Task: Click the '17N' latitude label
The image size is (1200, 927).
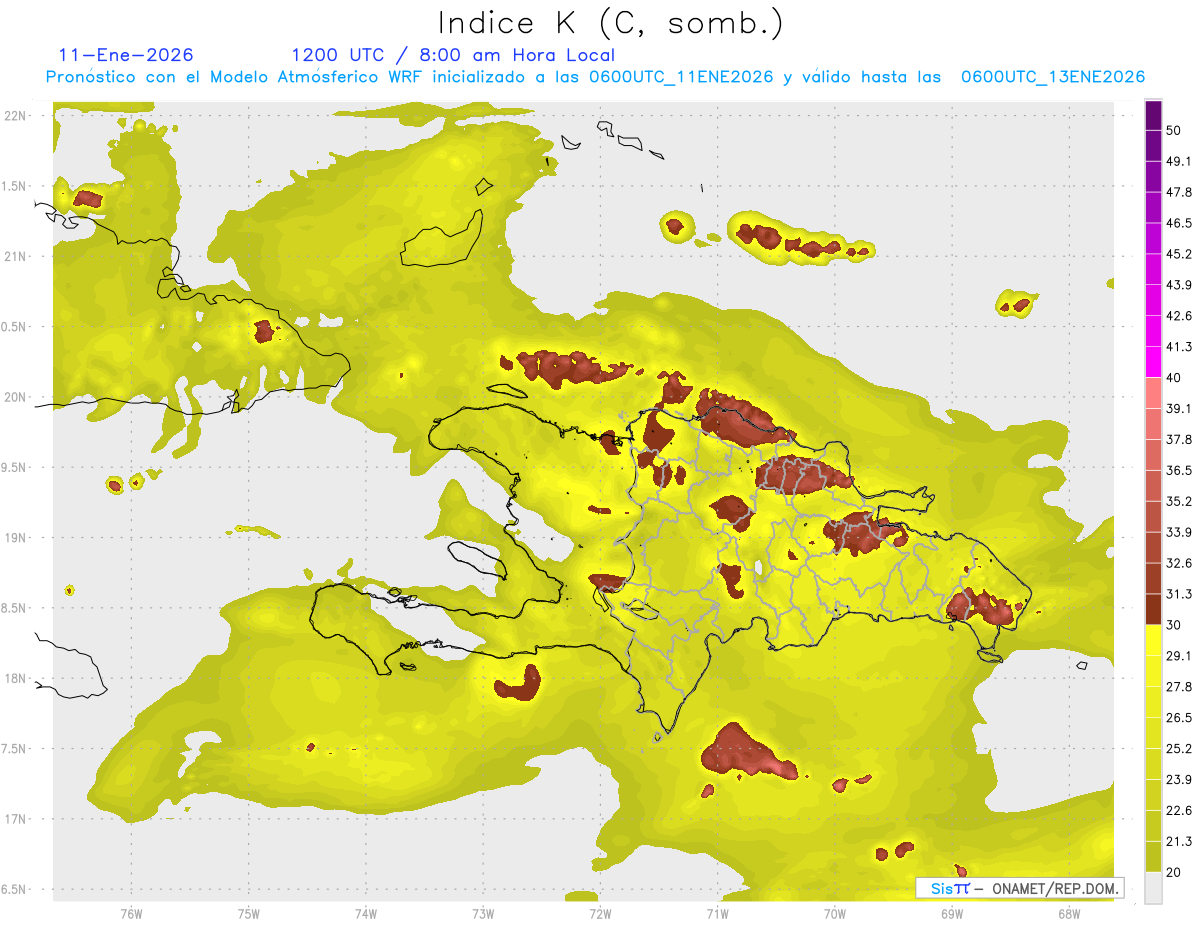Action: tap(15, 819)
